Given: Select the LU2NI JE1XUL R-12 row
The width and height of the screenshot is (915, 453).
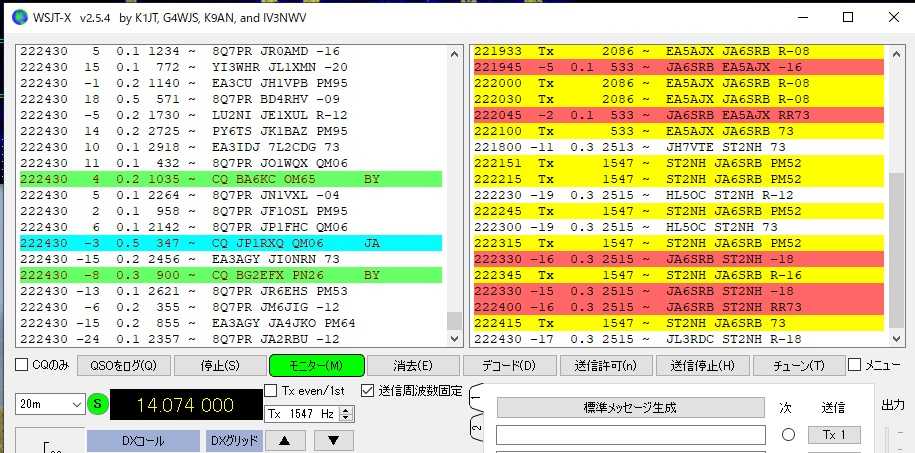Looking at the screenshot, I should 231,115.
